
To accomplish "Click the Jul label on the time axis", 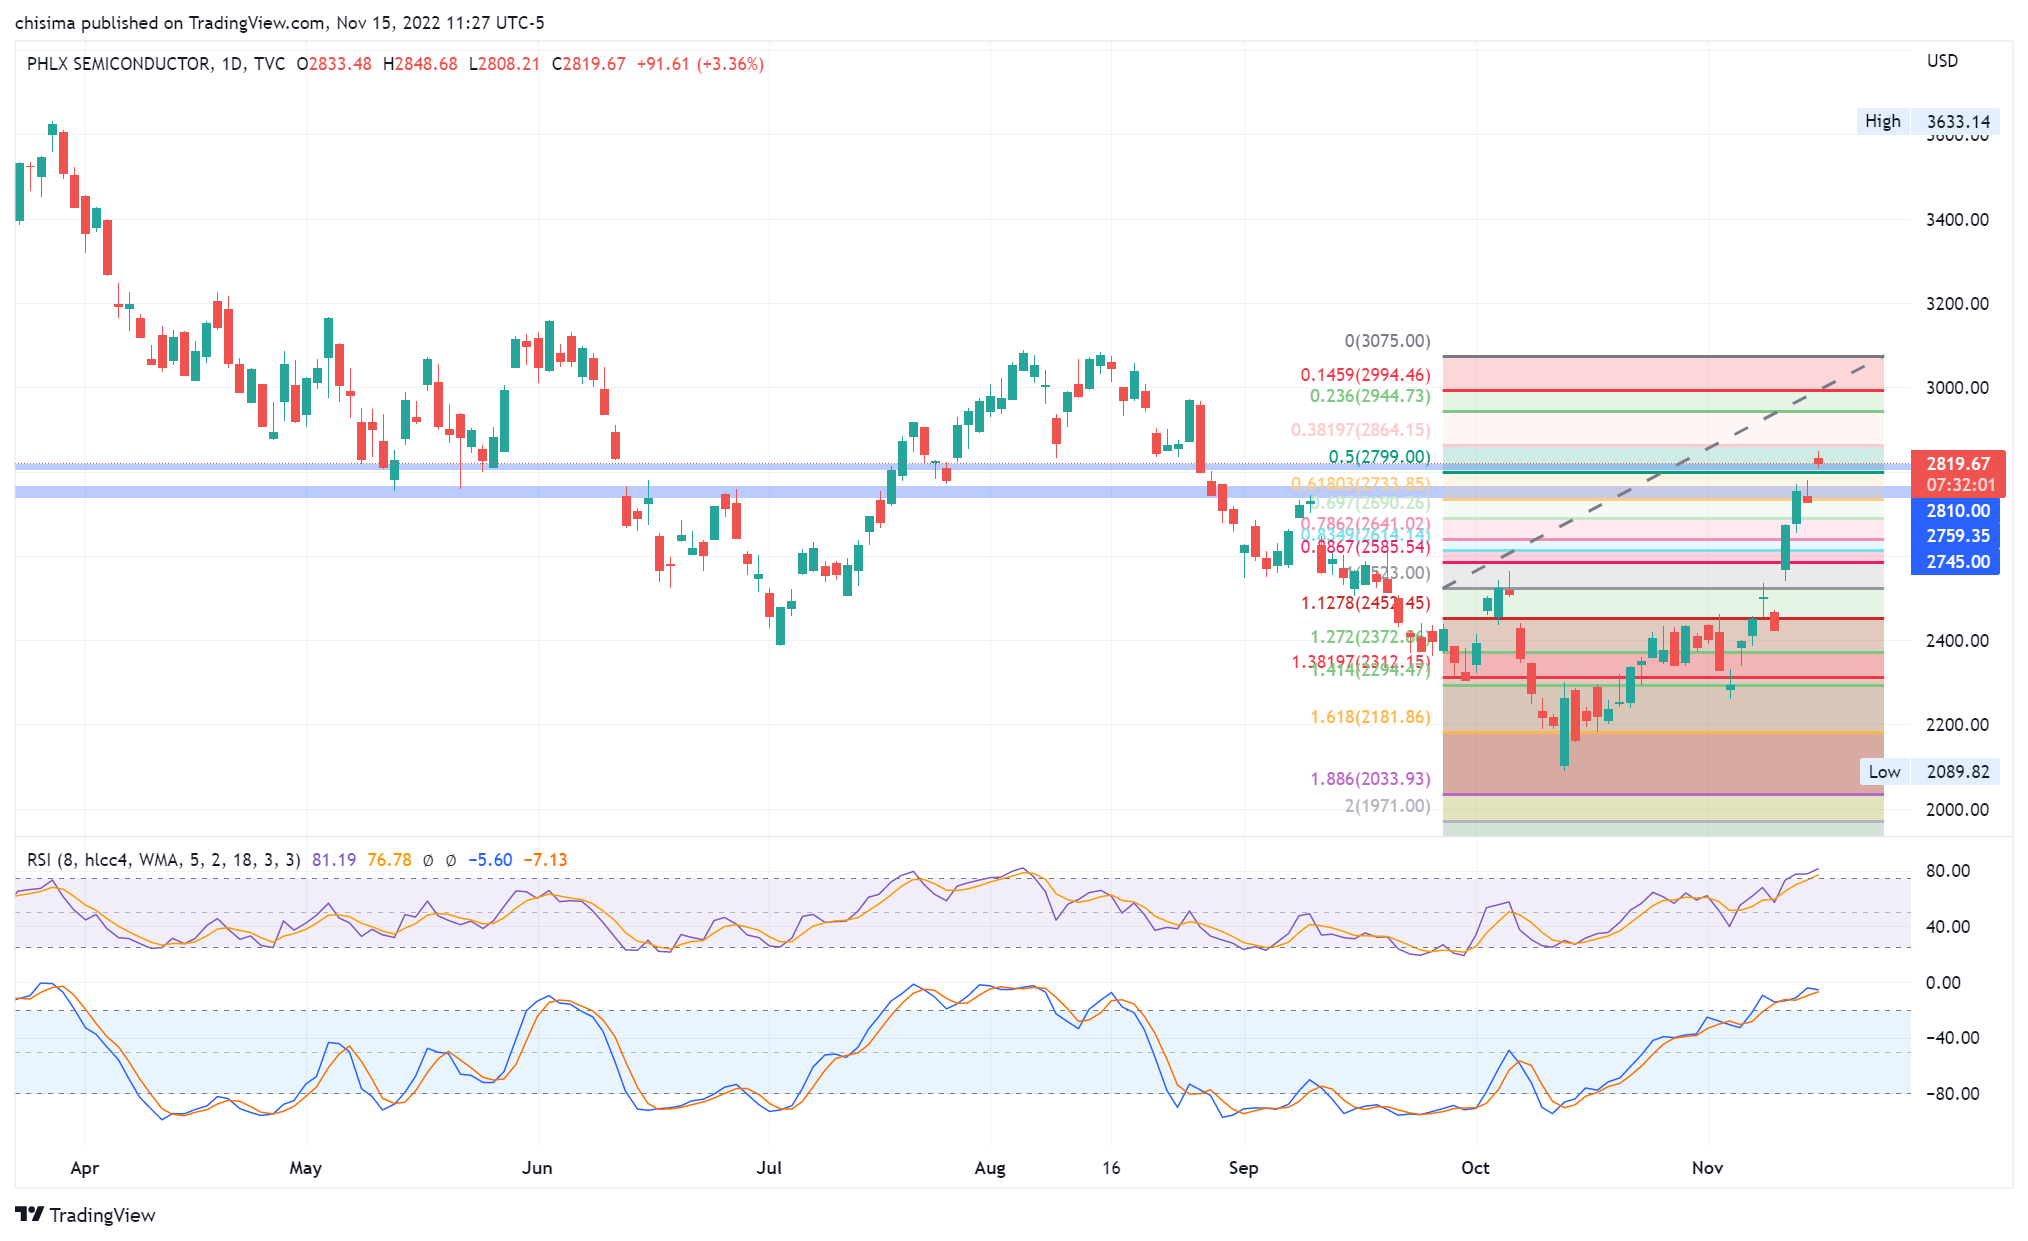I will click(768, 1168).
